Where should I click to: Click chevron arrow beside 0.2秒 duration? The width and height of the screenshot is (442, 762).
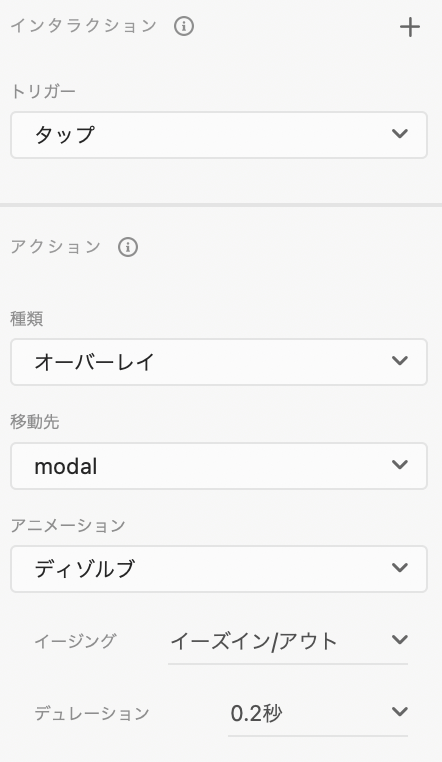(399, 712)
